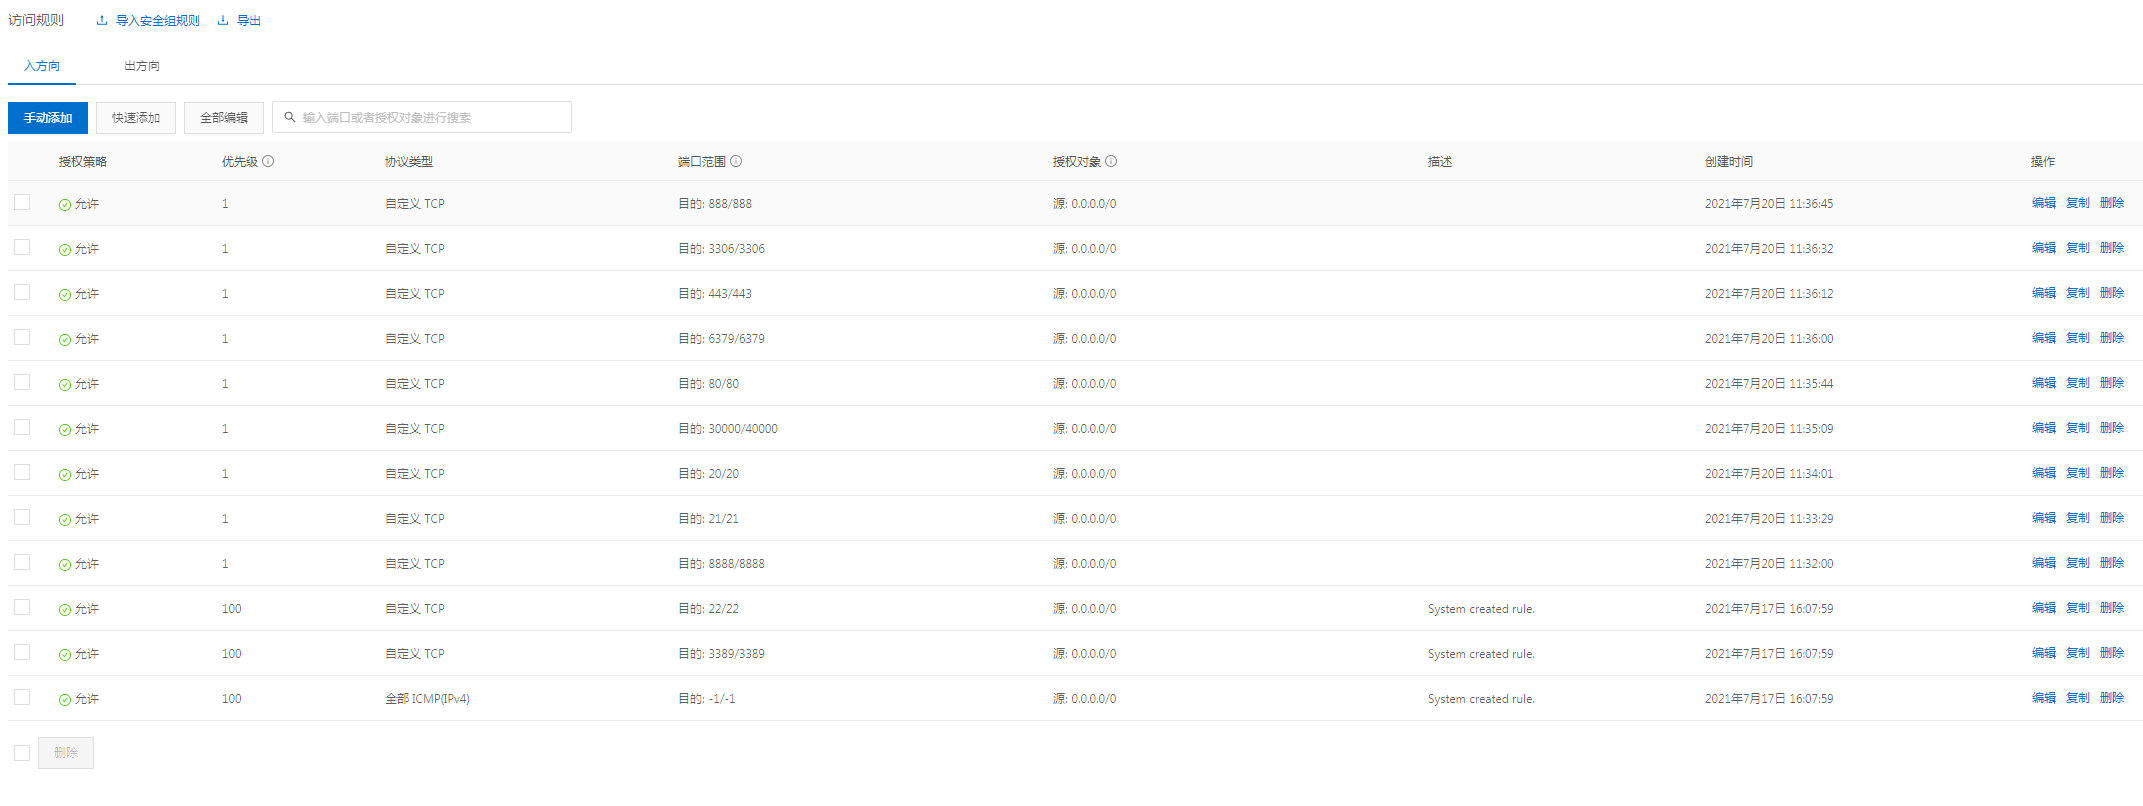Click the 导出 export link
This screenshot has width=2143, height=806.
tap(249, 20)
